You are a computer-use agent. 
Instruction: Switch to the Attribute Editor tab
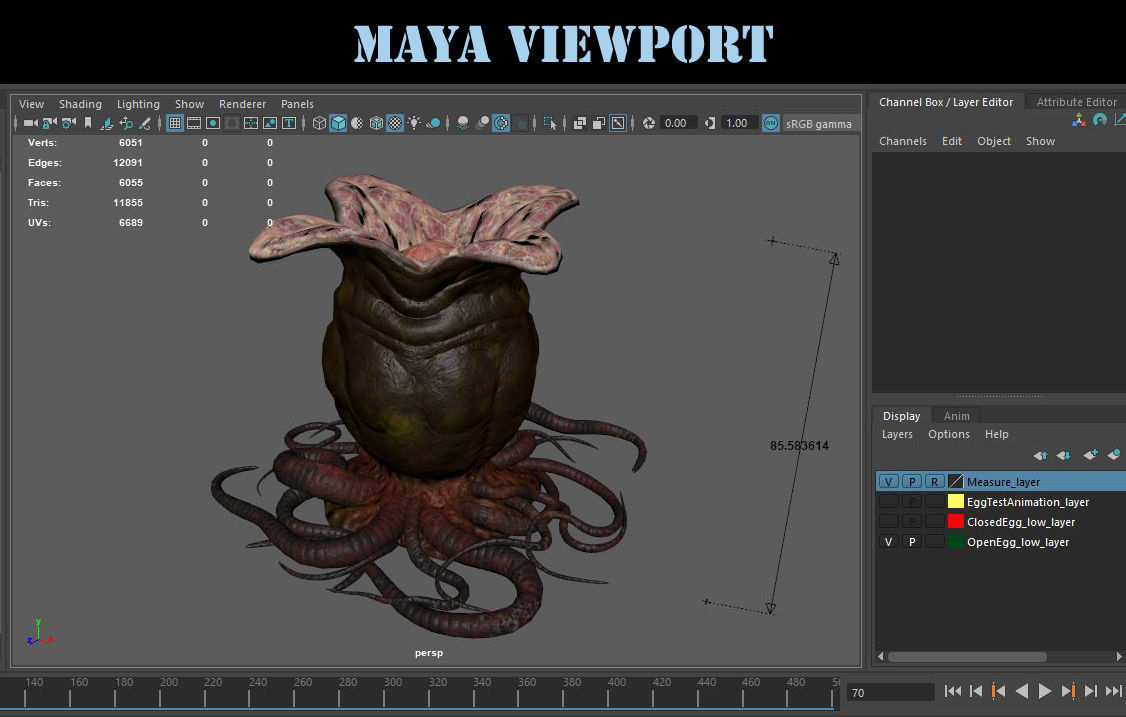1076,102
